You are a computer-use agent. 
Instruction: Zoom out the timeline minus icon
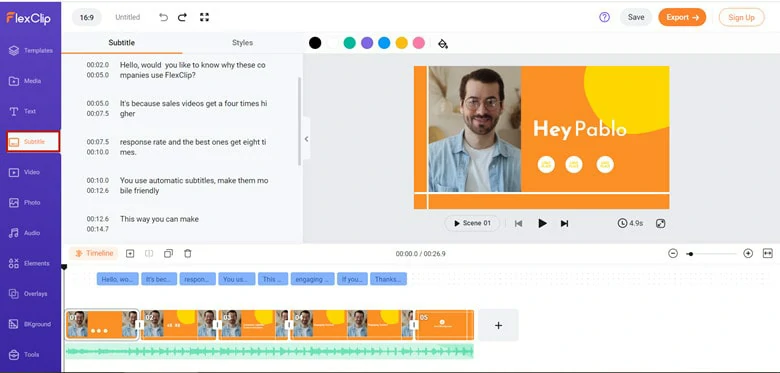[673, 254]
